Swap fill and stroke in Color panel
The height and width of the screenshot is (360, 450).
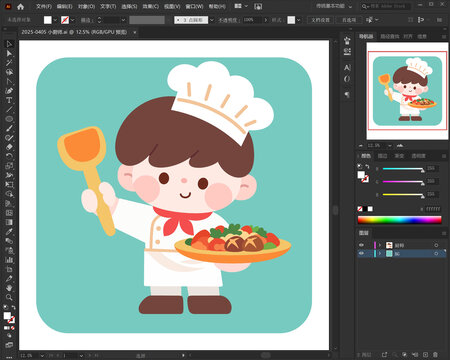click(367, 166)
